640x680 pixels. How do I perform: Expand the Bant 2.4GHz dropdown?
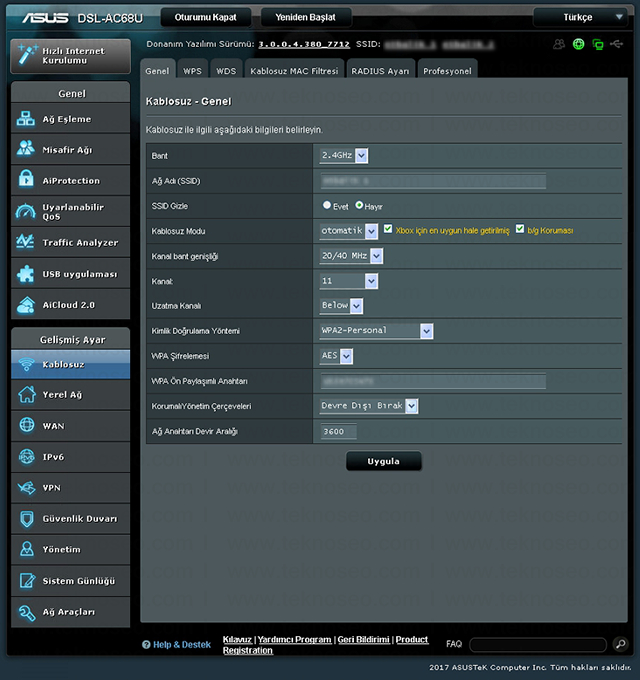click(x=343, y=155)
